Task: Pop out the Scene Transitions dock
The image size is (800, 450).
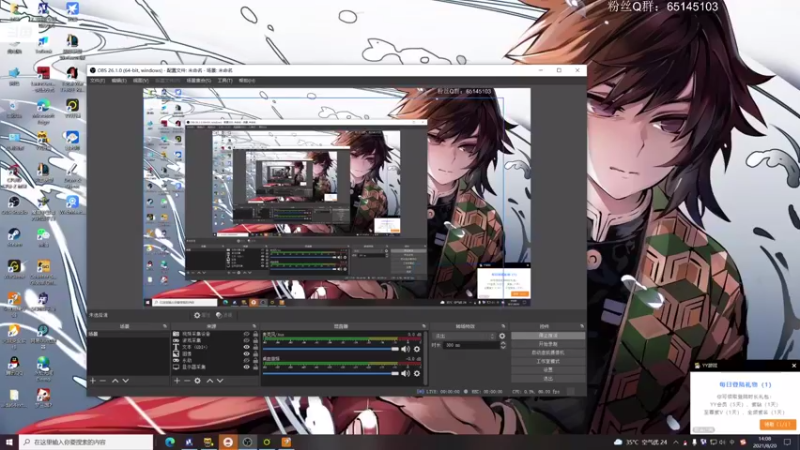Action: coord(503,326)
